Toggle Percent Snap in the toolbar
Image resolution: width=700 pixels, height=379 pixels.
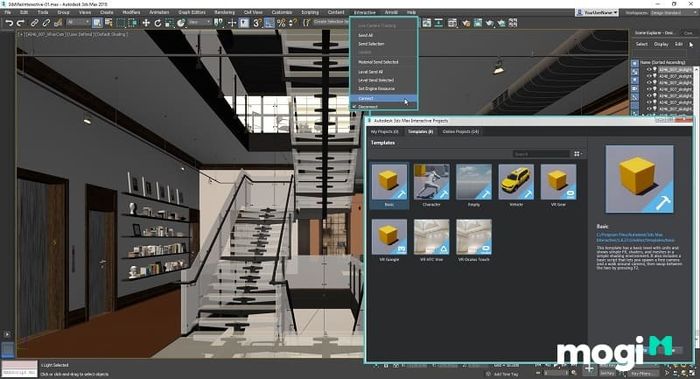coord(281,23)
